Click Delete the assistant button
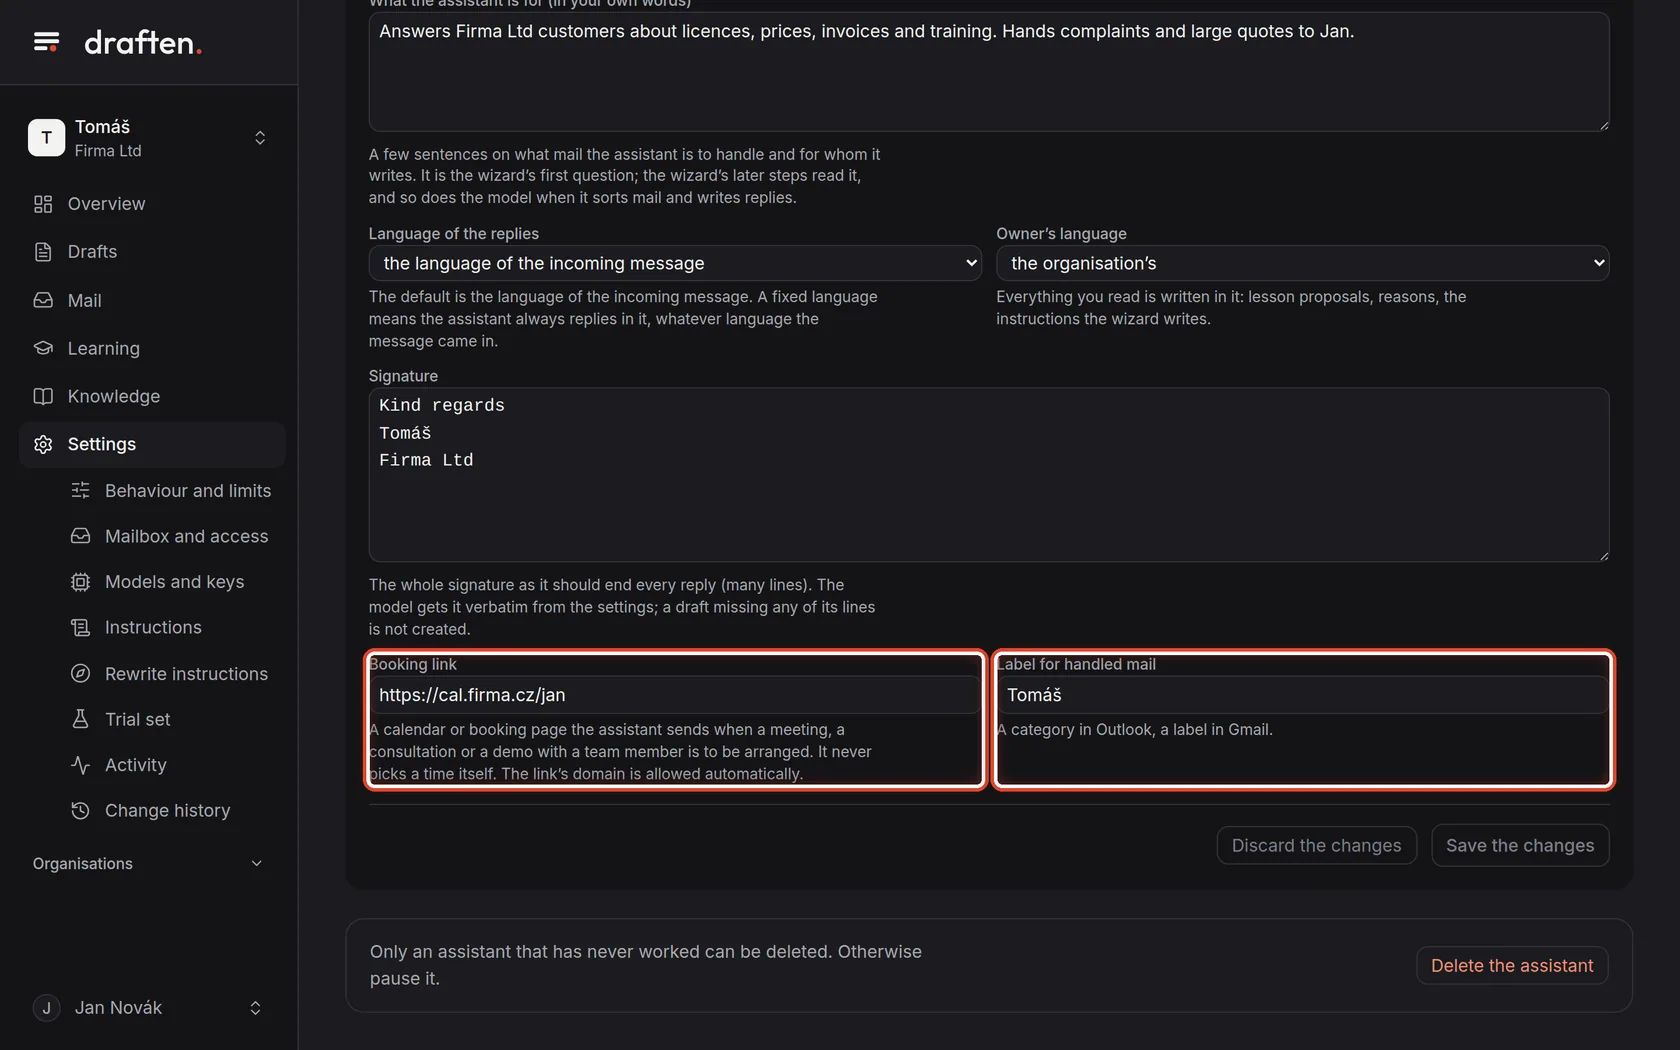This screenshot has height=1050, width=1680. [1512, 966]
